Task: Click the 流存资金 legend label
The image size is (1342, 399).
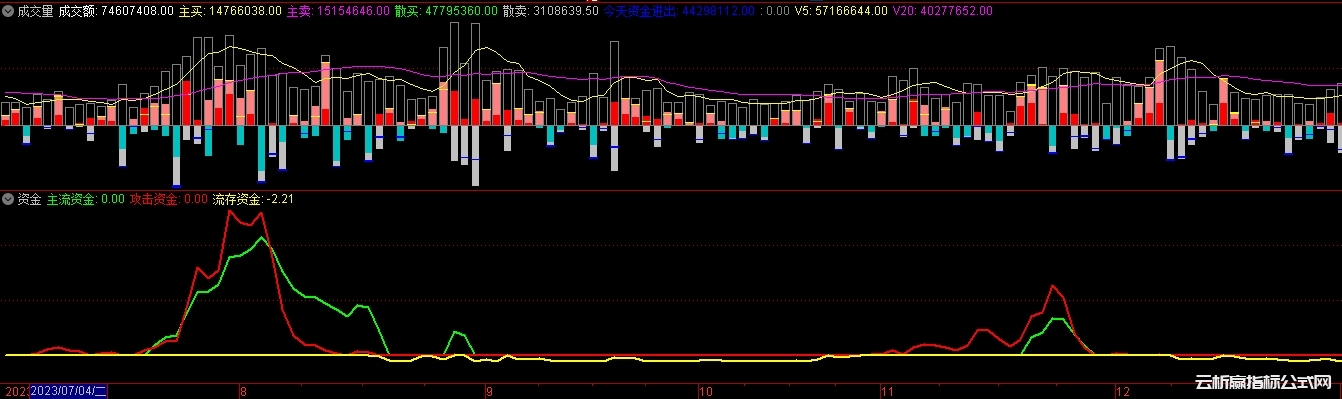Action: [253, 200]
